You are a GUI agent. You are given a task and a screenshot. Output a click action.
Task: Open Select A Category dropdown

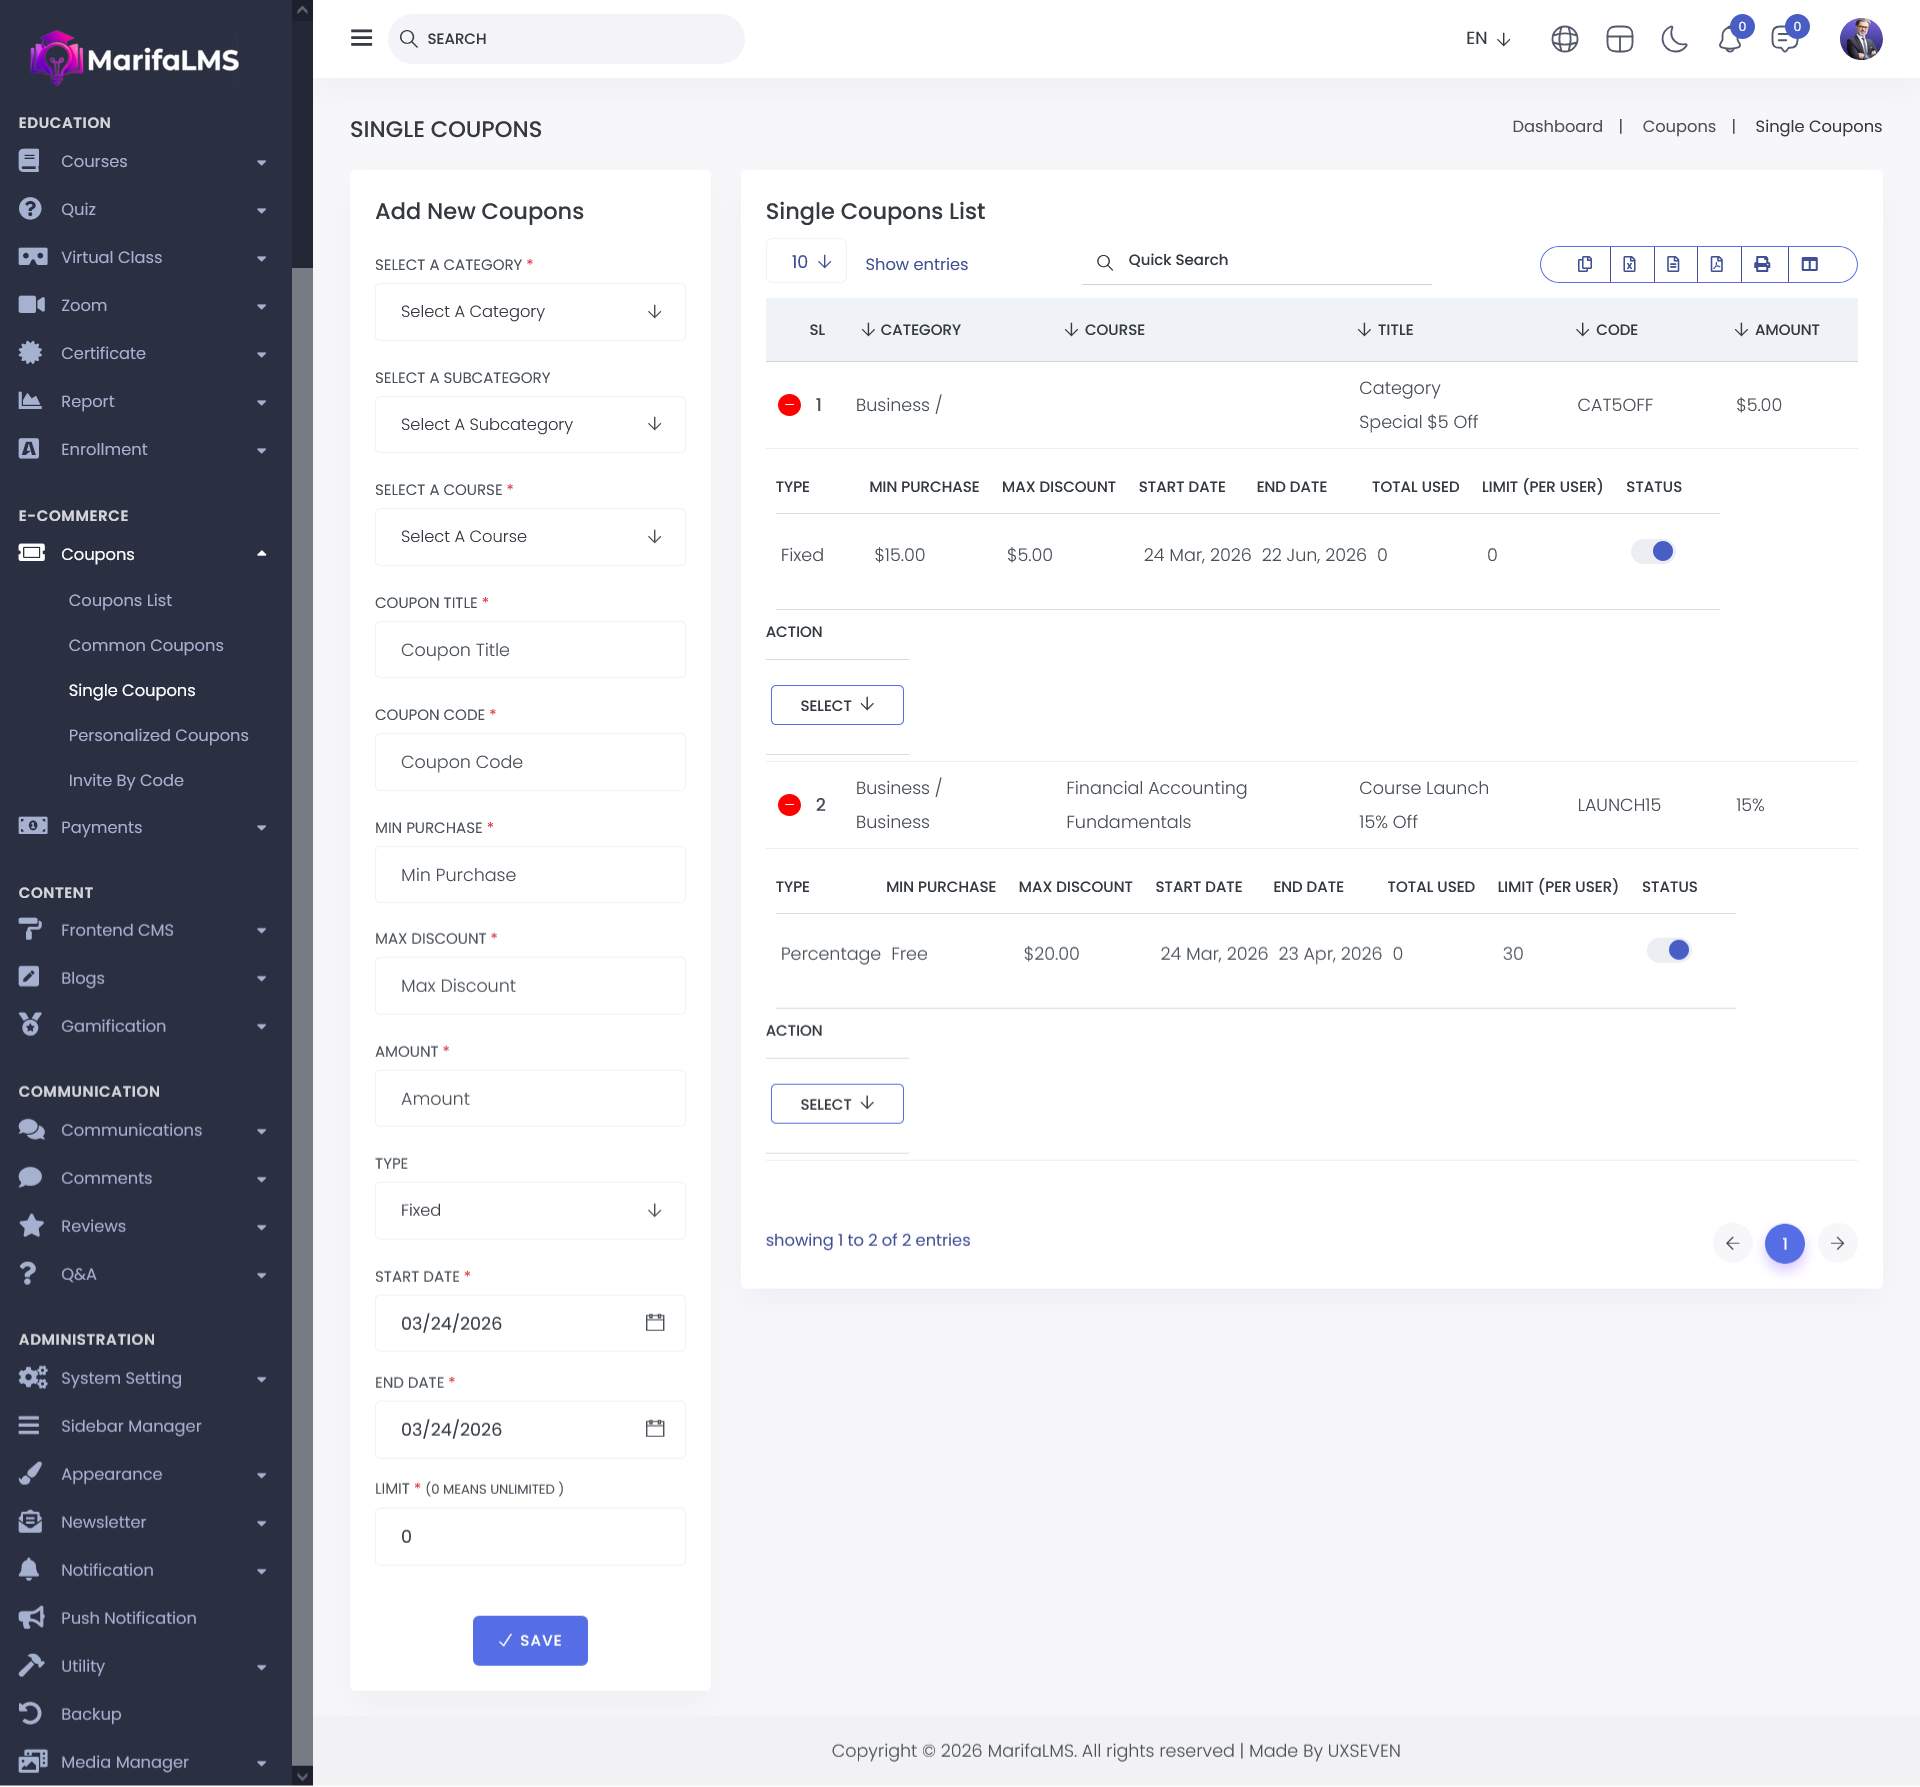click(530, 312)
